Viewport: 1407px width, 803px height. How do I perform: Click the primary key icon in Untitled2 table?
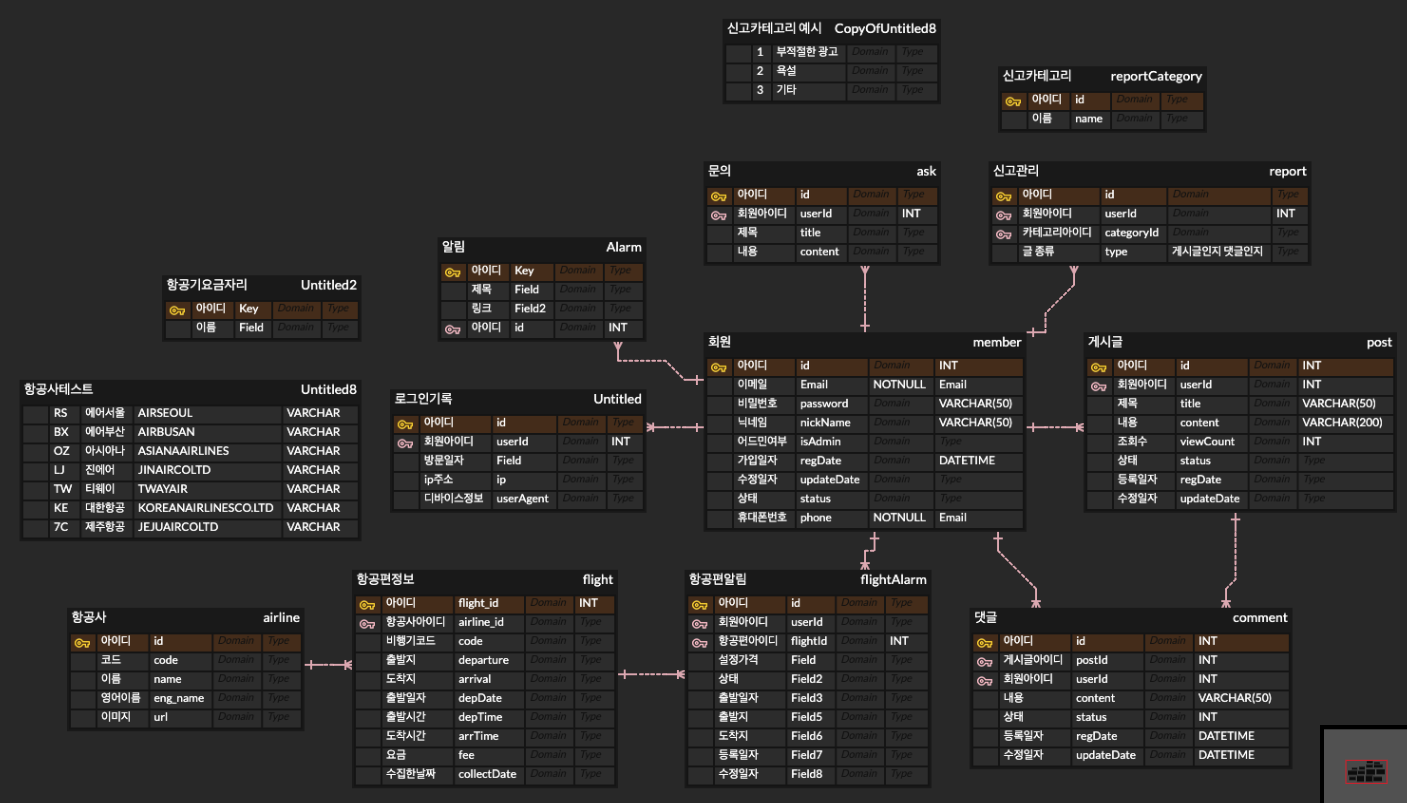[x=177, y=308]
